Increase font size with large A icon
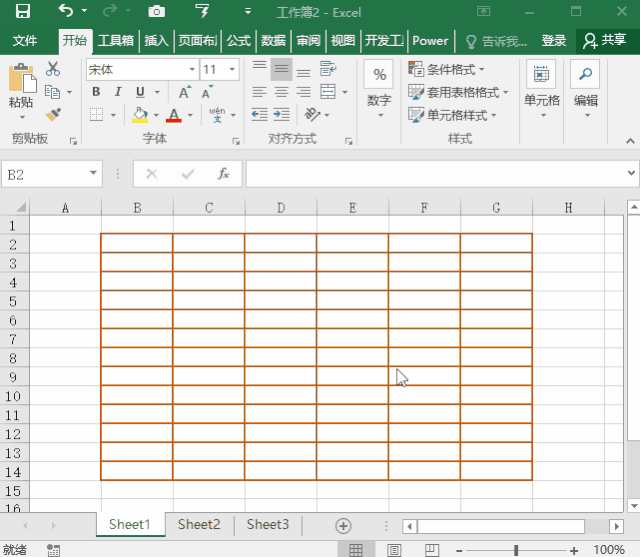Viewport: 640px width, 557px height. click(184, 92)
